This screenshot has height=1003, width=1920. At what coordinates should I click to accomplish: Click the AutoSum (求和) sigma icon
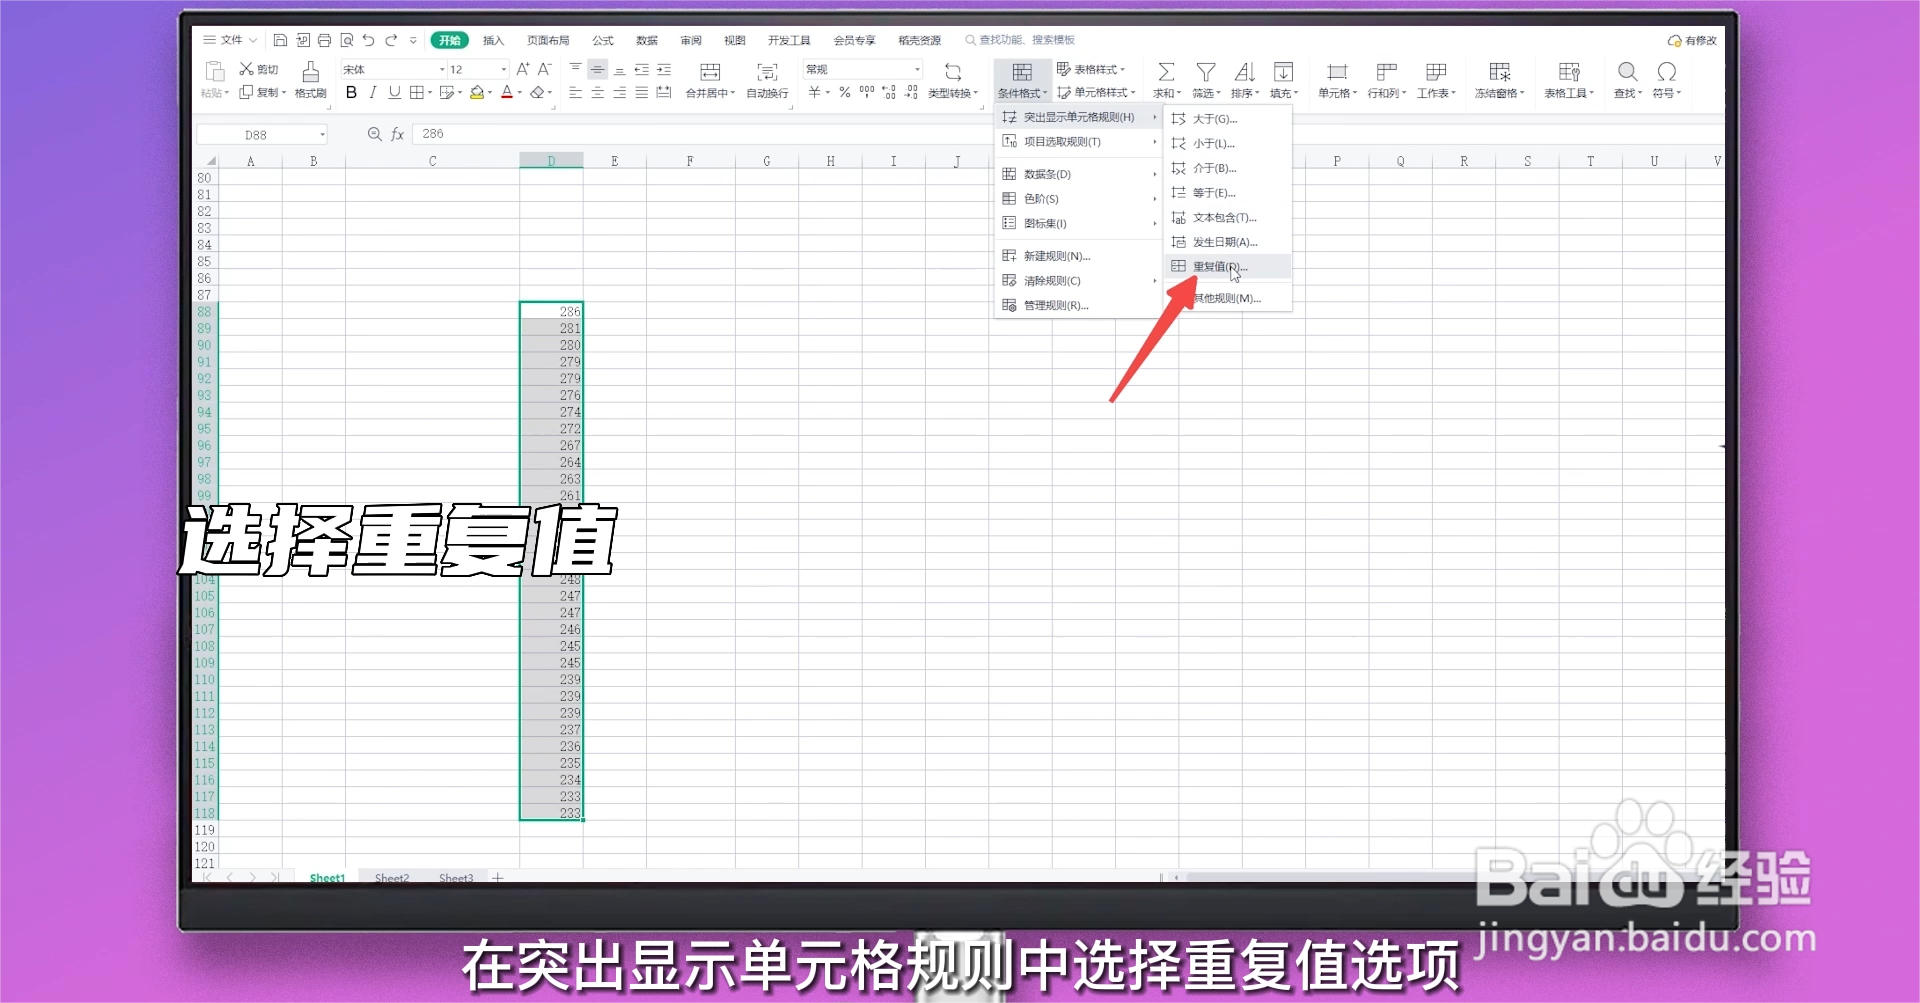point(1166,72)
